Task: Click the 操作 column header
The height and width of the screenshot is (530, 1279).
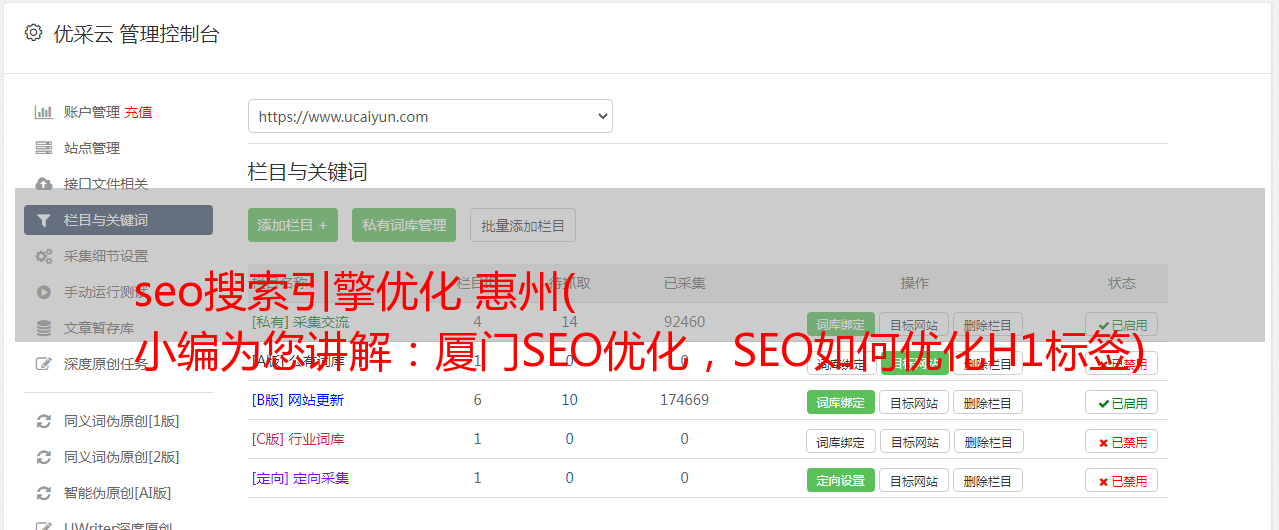Action: click(x=914, y=283)
